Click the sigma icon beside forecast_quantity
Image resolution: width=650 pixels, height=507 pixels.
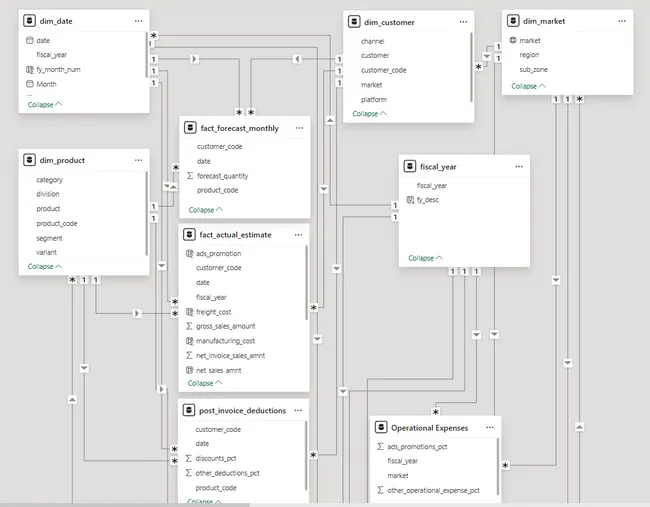click(189, 176)
